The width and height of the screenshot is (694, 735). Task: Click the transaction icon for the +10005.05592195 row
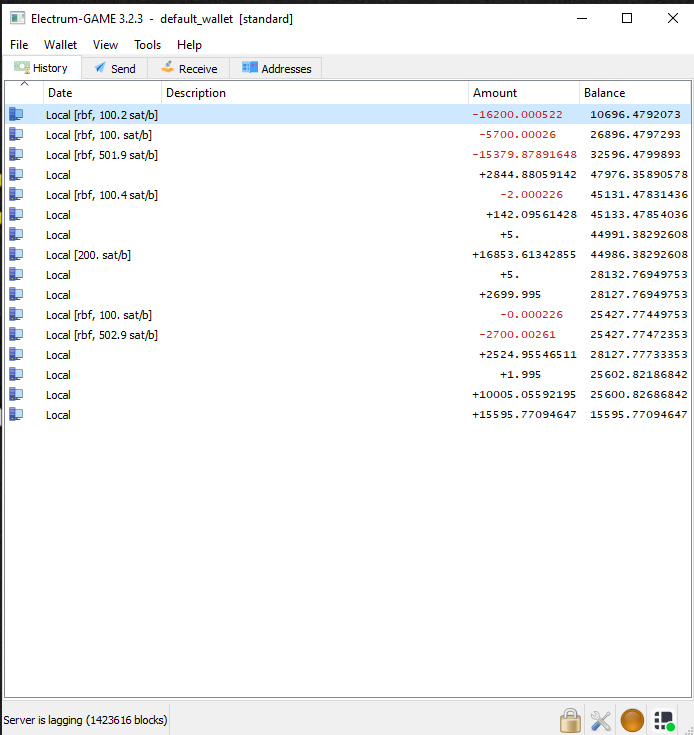point(16,394)
